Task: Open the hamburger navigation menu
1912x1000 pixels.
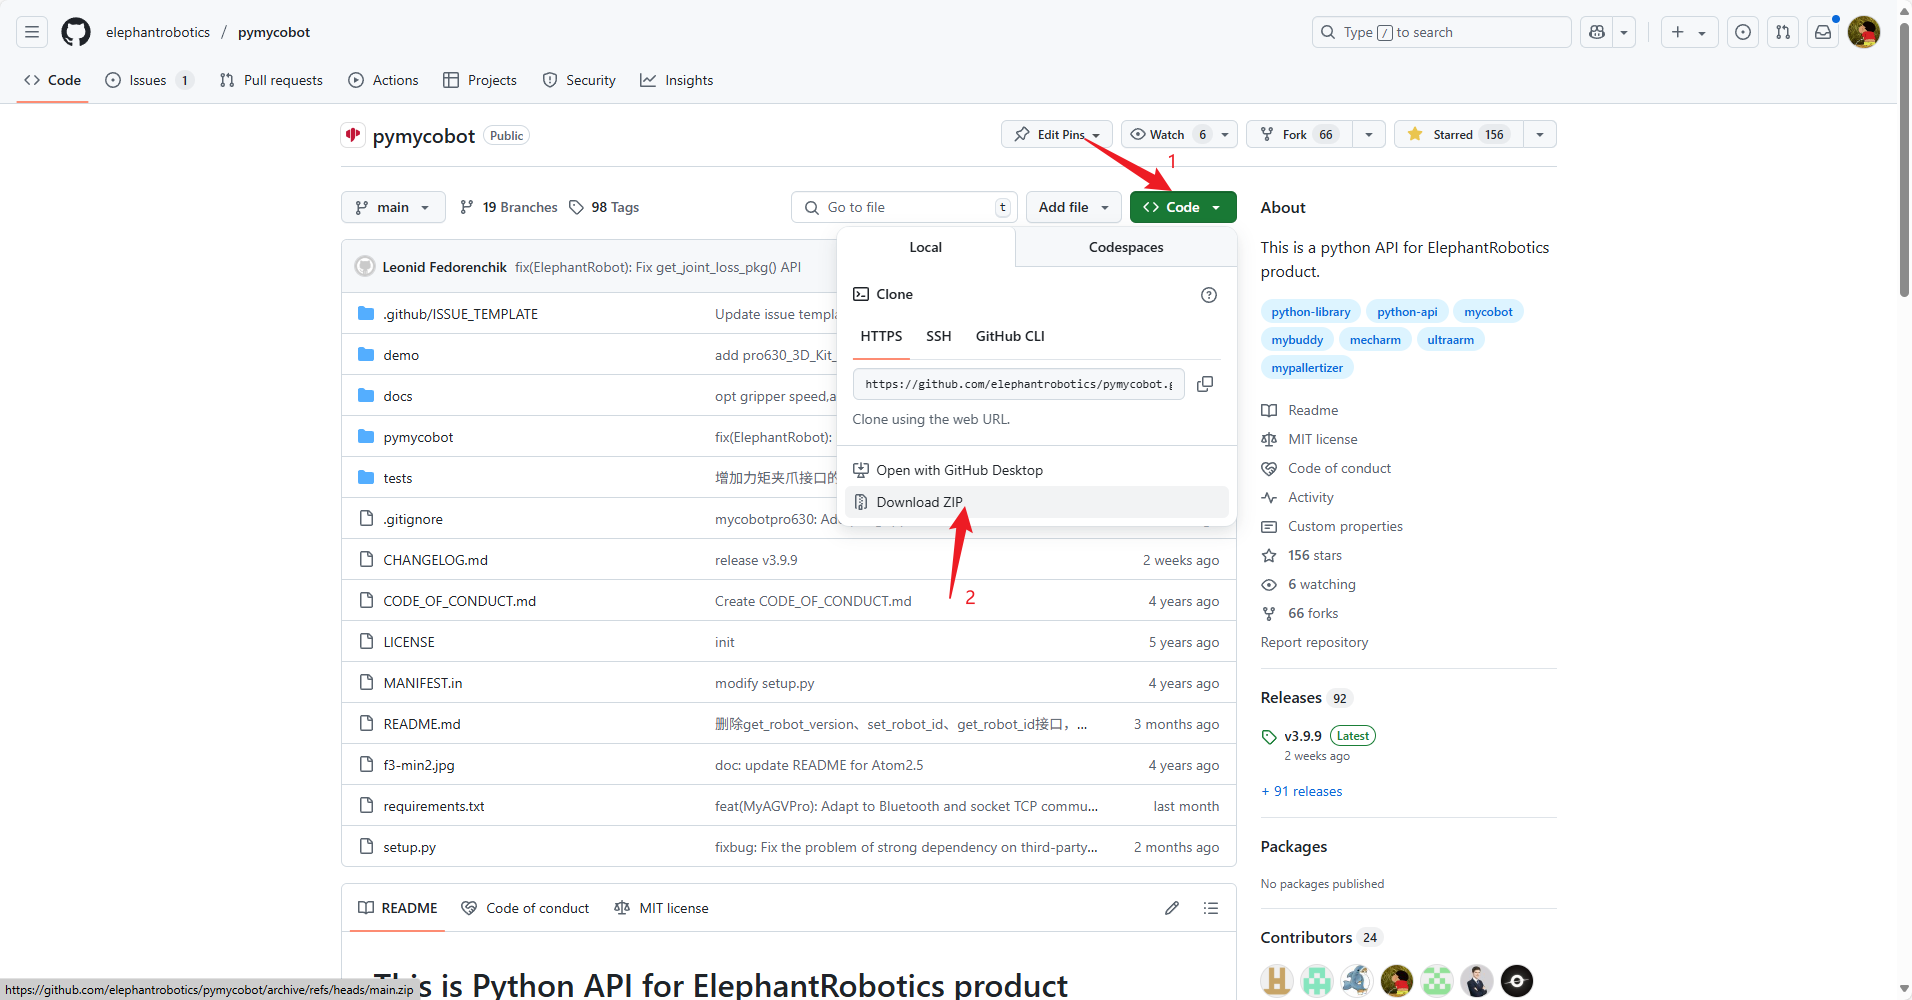Action: 32,32
